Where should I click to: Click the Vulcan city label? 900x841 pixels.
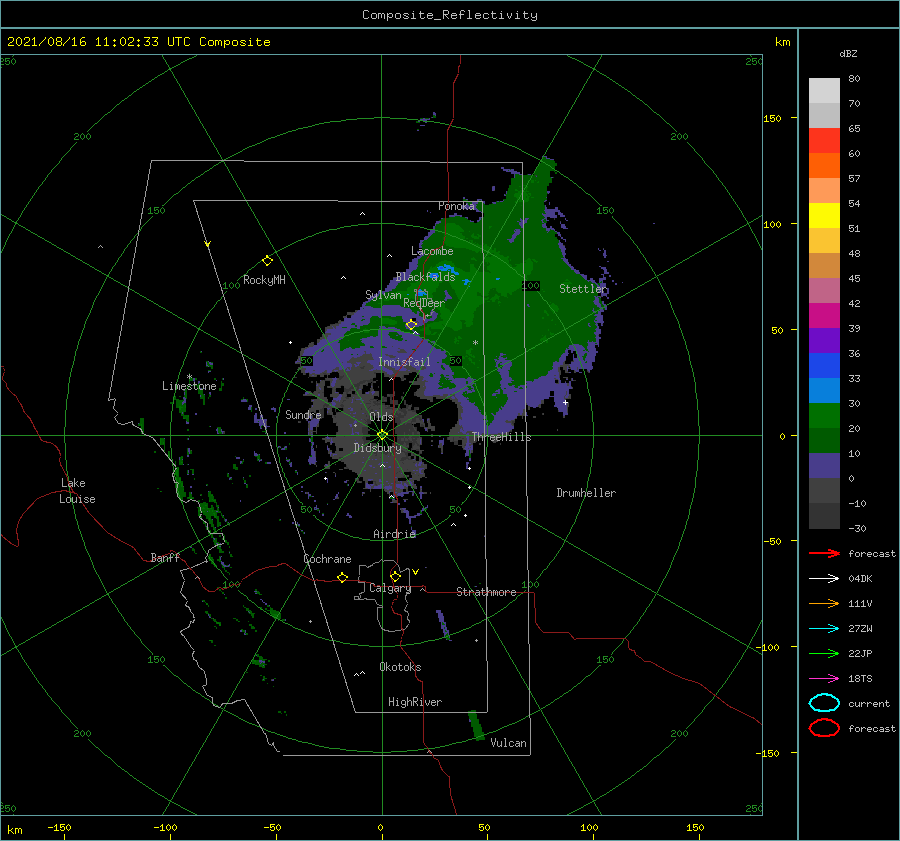pos(508,743)
